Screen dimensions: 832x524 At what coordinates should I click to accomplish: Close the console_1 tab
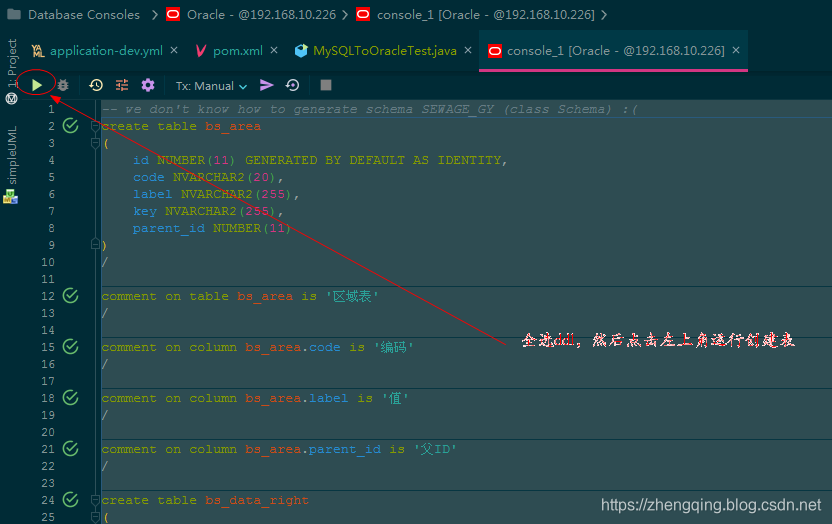point(736,50)
